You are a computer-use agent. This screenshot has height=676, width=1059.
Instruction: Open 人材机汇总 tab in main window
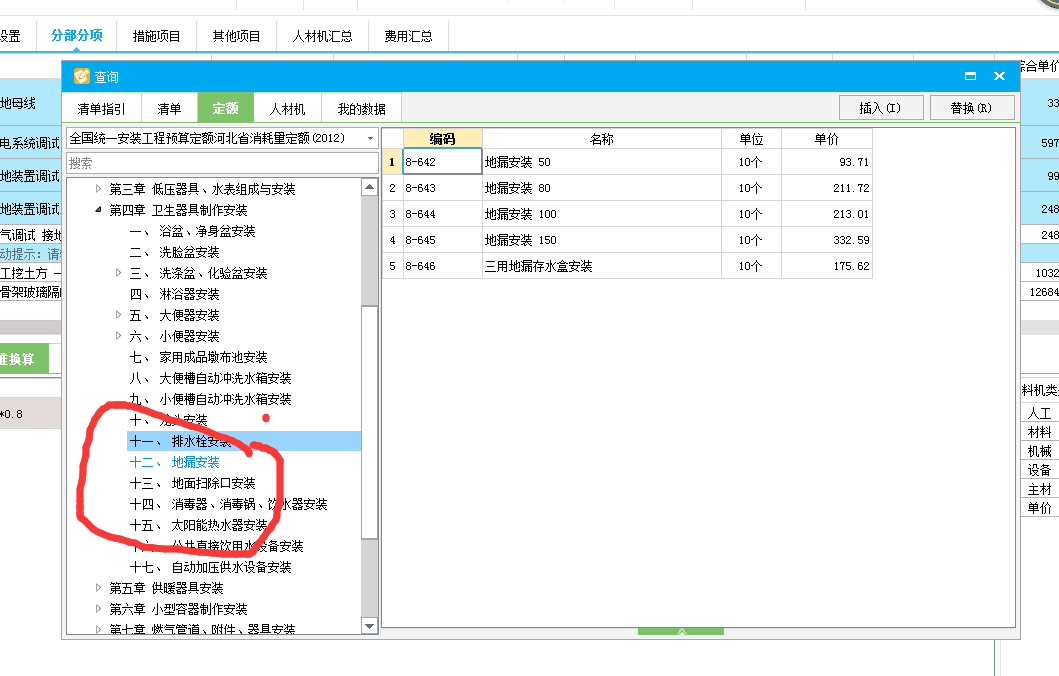[x=322, y=36]
